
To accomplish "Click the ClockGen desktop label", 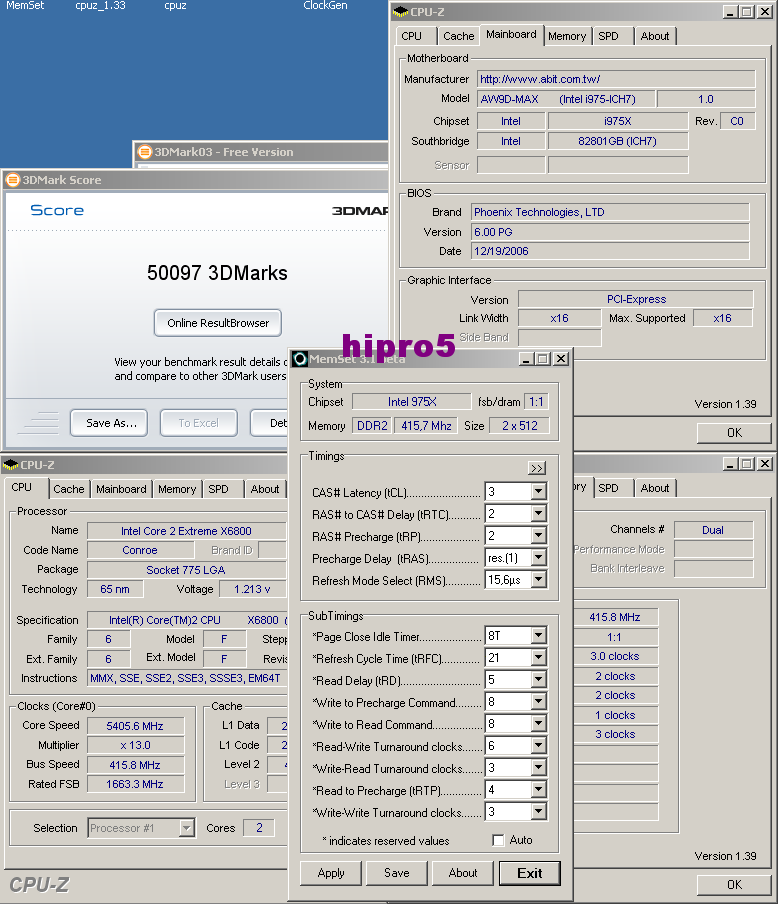I will 325,6.
